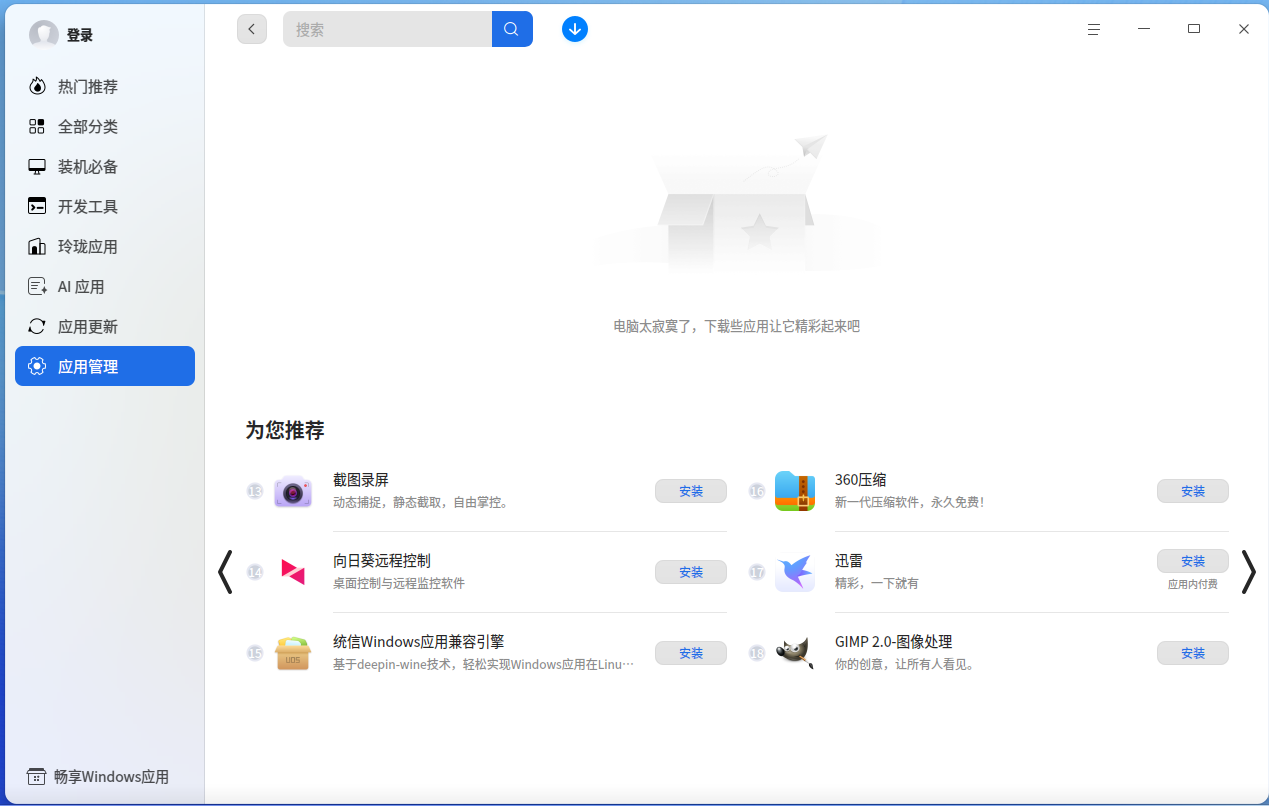Click the back arrow button
Image resolution: width=1269 pixels, height=806 pixels.
click(252, 29)
